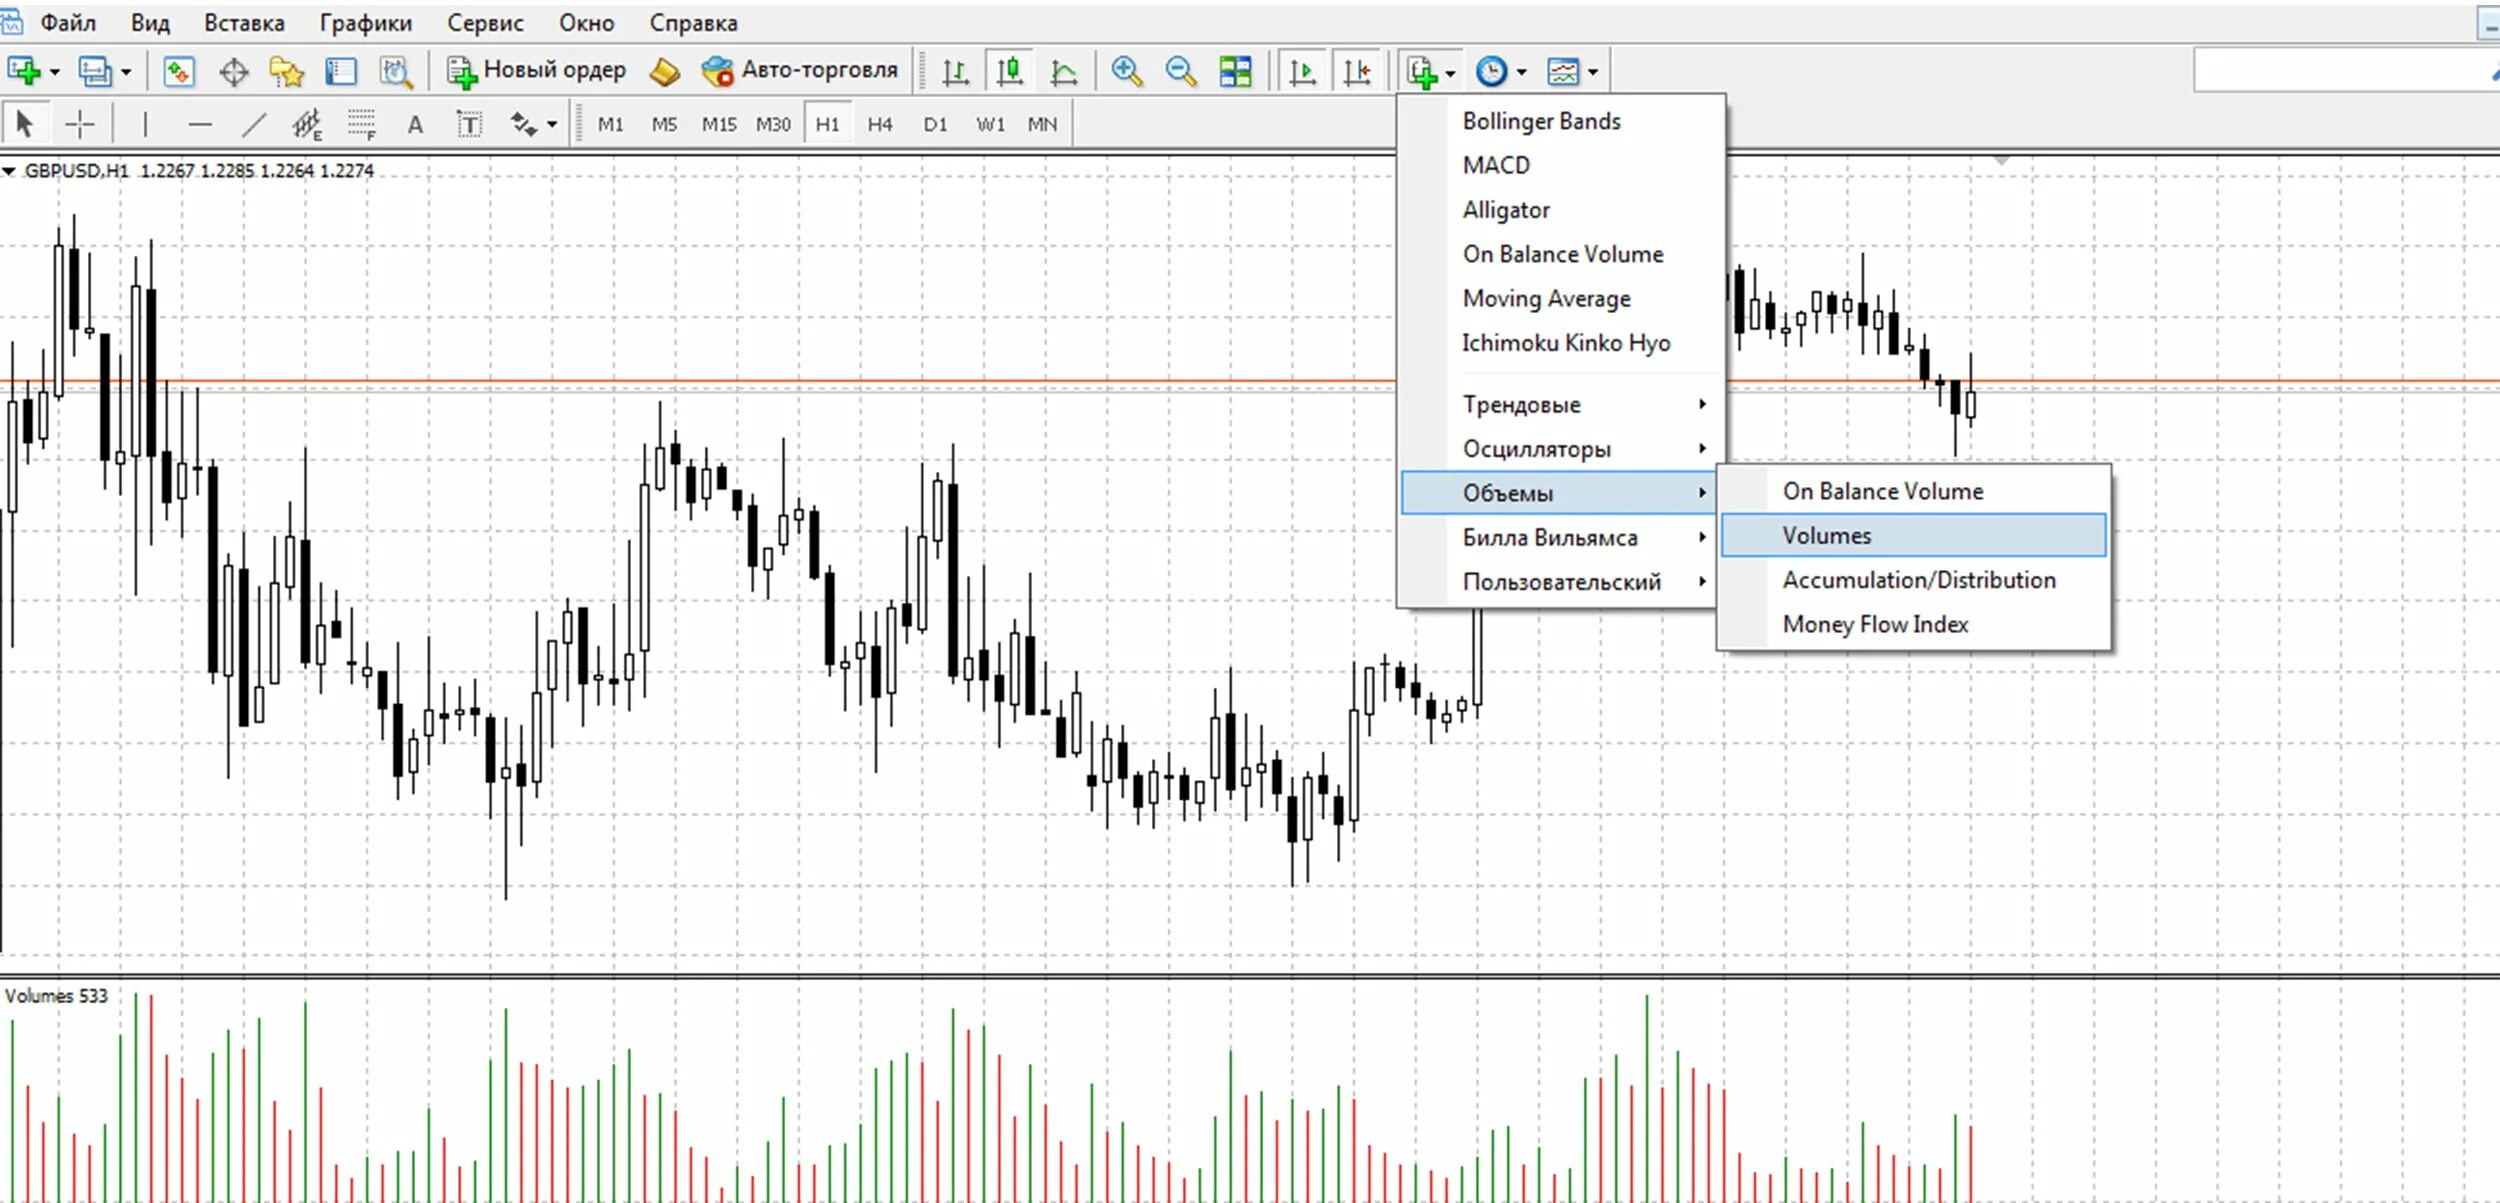
Task: Switch chart to line chart mode
Action: (x=1064, y=71)
